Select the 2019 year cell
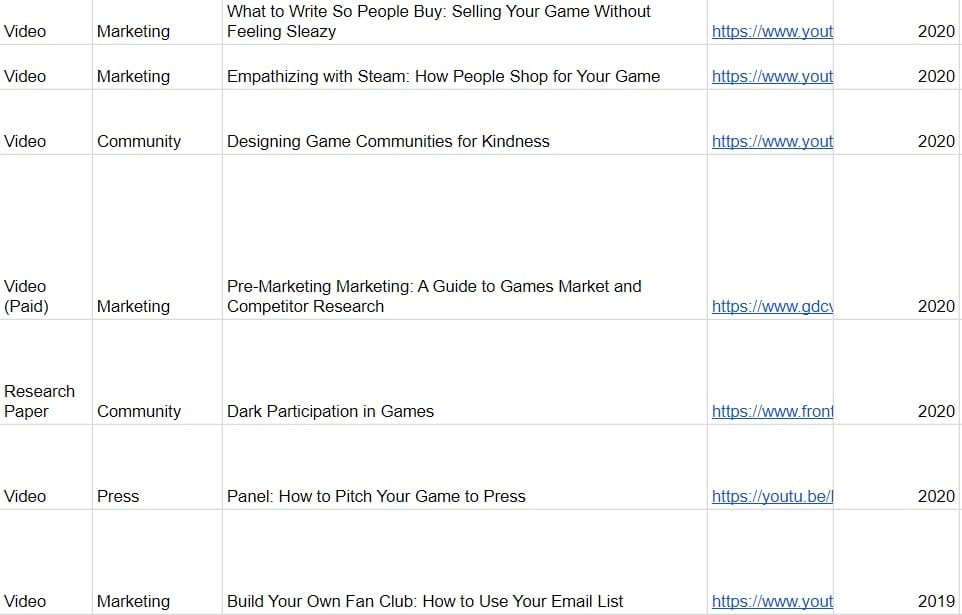 [936, 601]
